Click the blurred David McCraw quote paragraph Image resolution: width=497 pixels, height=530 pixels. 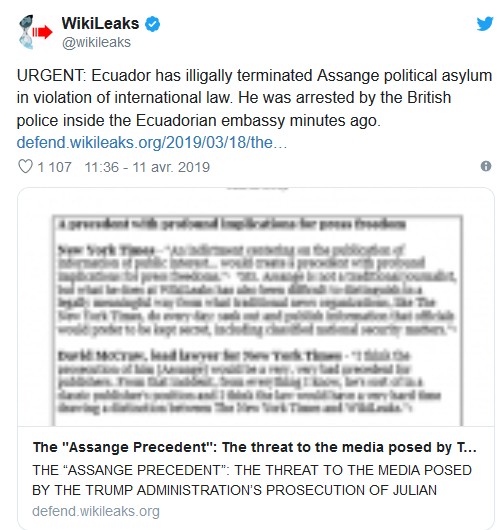250,382
